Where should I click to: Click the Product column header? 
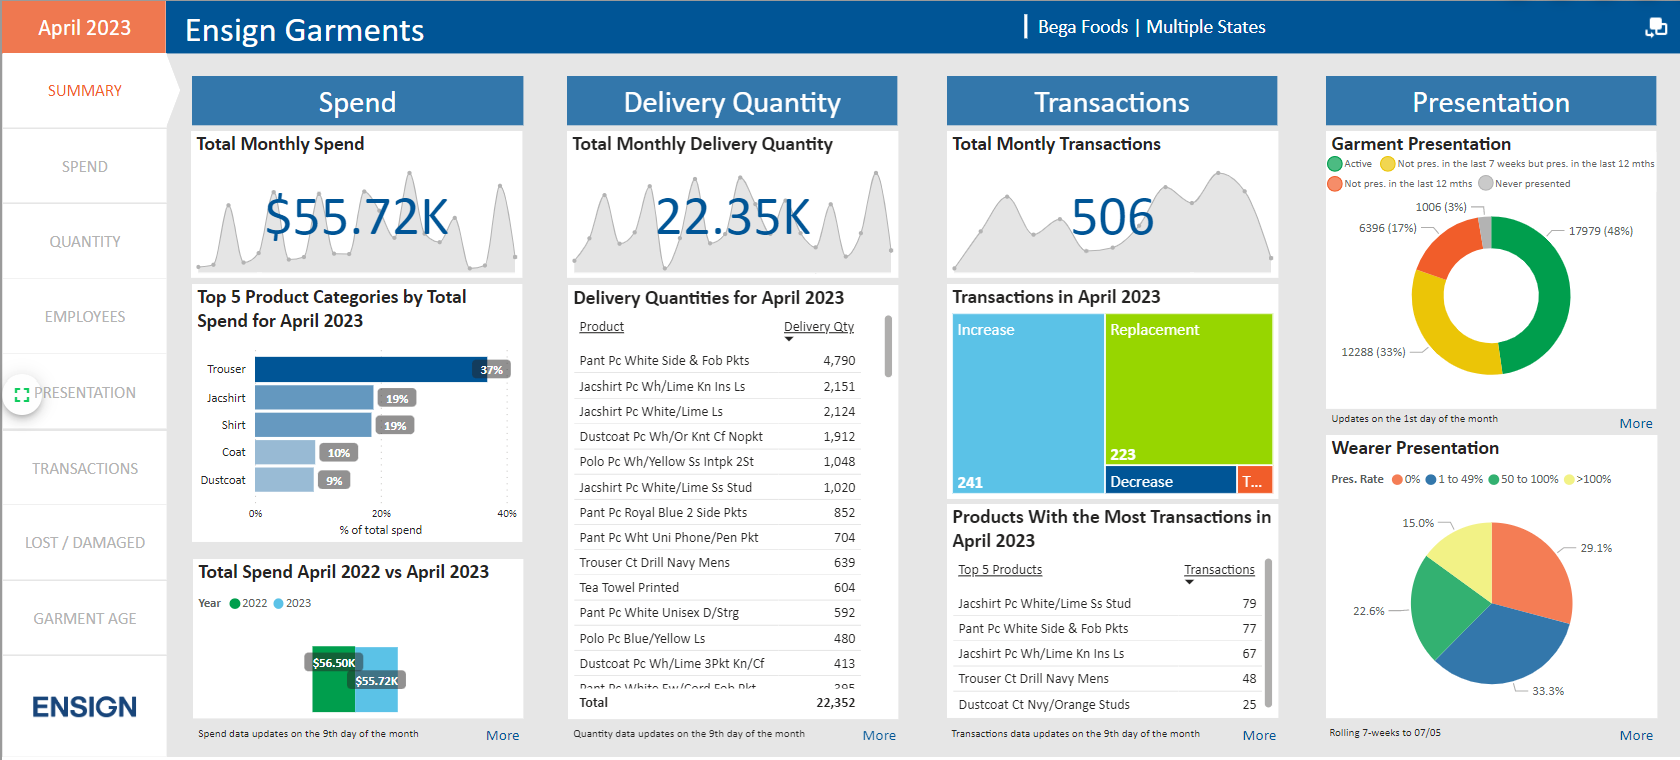(x=601, y=327)
